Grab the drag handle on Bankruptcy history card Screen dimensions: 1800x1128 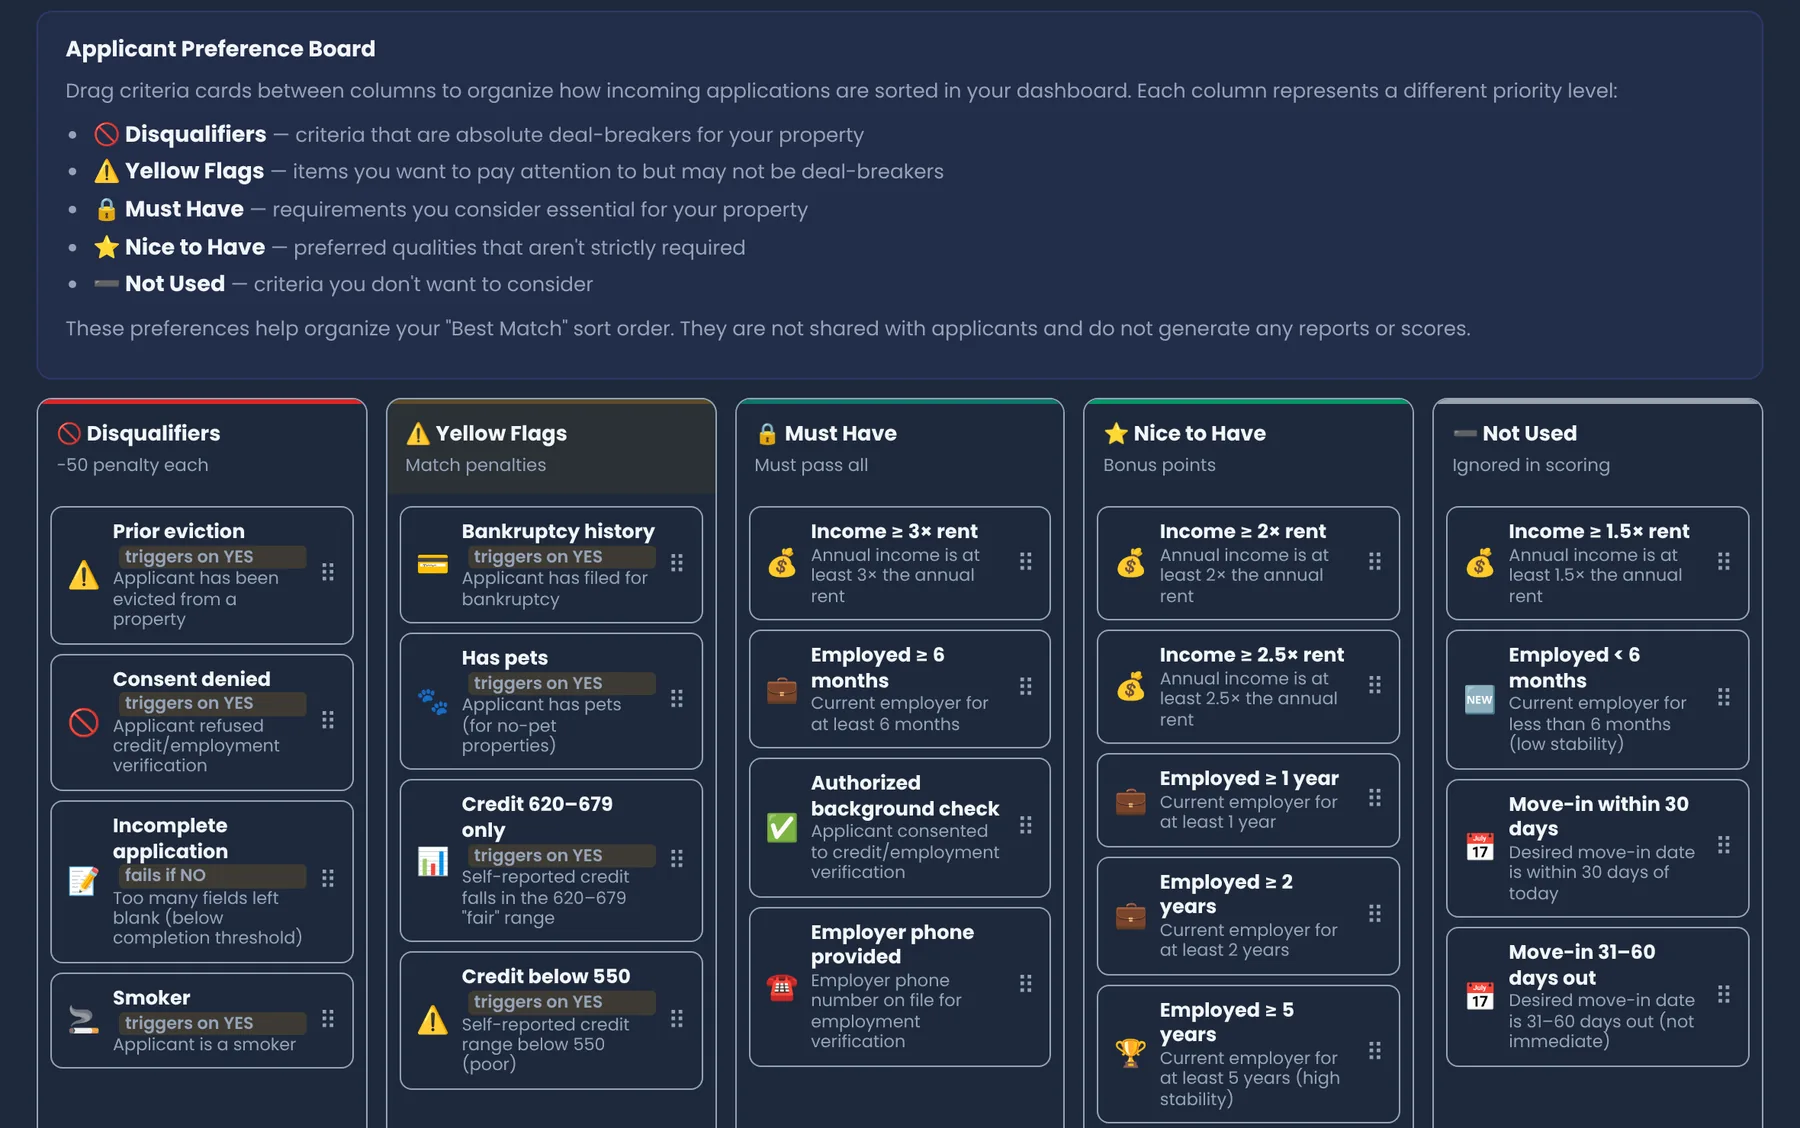click(677, 563)
